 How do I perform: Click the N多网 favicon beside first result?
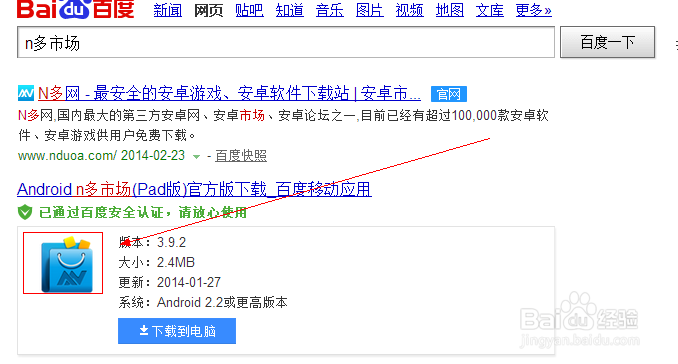coord(26,93)
